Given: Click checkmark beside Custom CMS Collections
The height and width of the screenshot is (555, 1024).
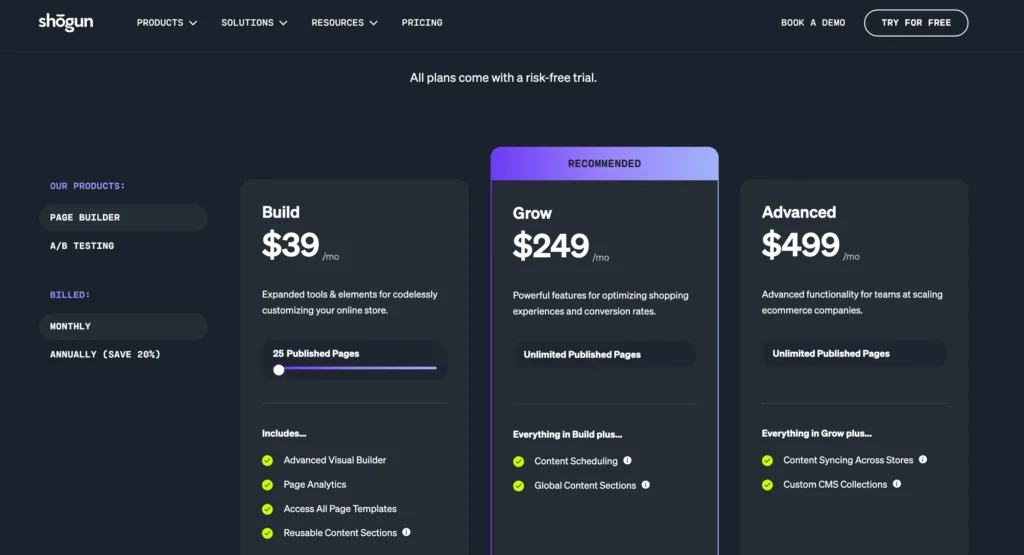Looking at the screenshot, I should pyautogui.click(x=767, y=485).
